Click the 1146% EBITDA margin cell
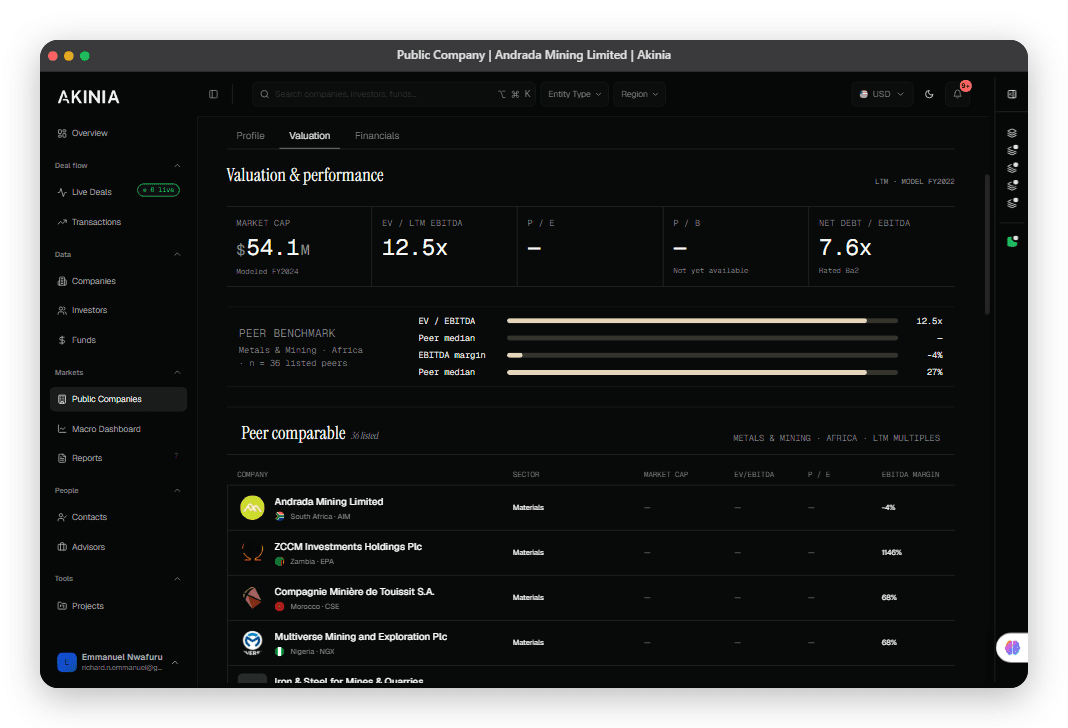The width and height of the screenshot is (1068, 728). pyautogui.click(x=891, y=552)
